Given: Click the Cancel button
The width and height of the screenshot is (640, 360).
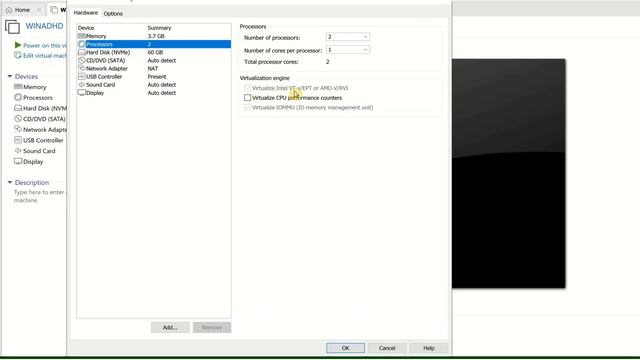Looking at the screenshot, I should coord(387,348).
